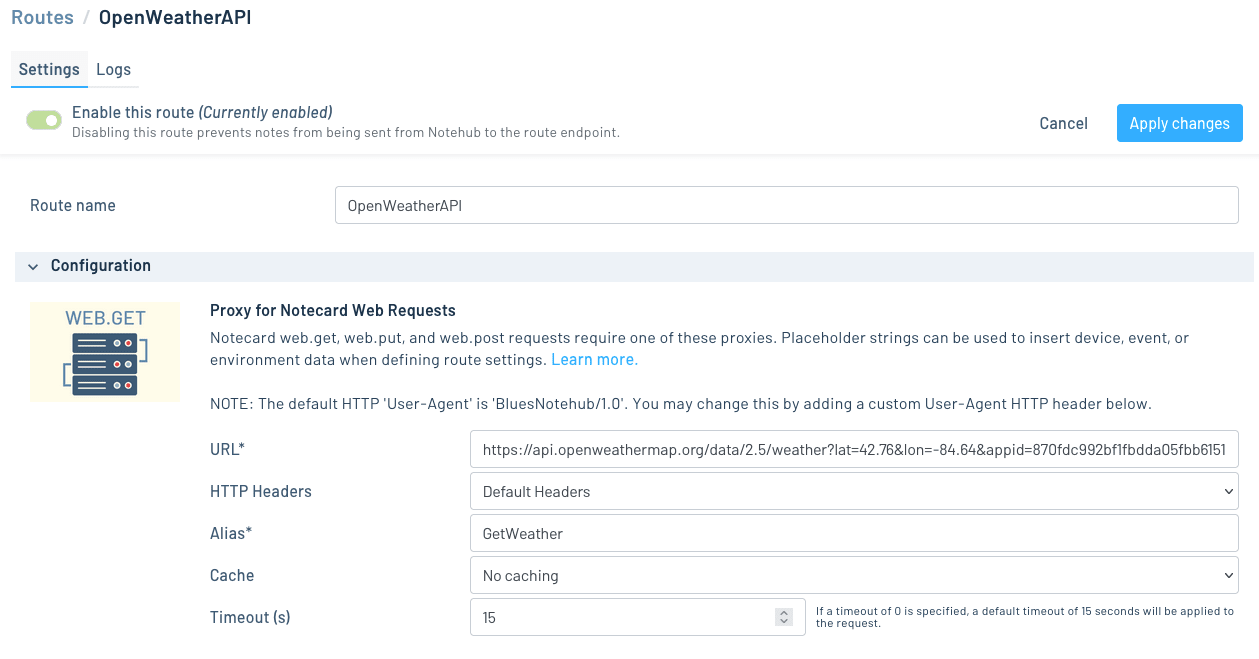Click the NOTE about default User-Agent text

point(681,405)
